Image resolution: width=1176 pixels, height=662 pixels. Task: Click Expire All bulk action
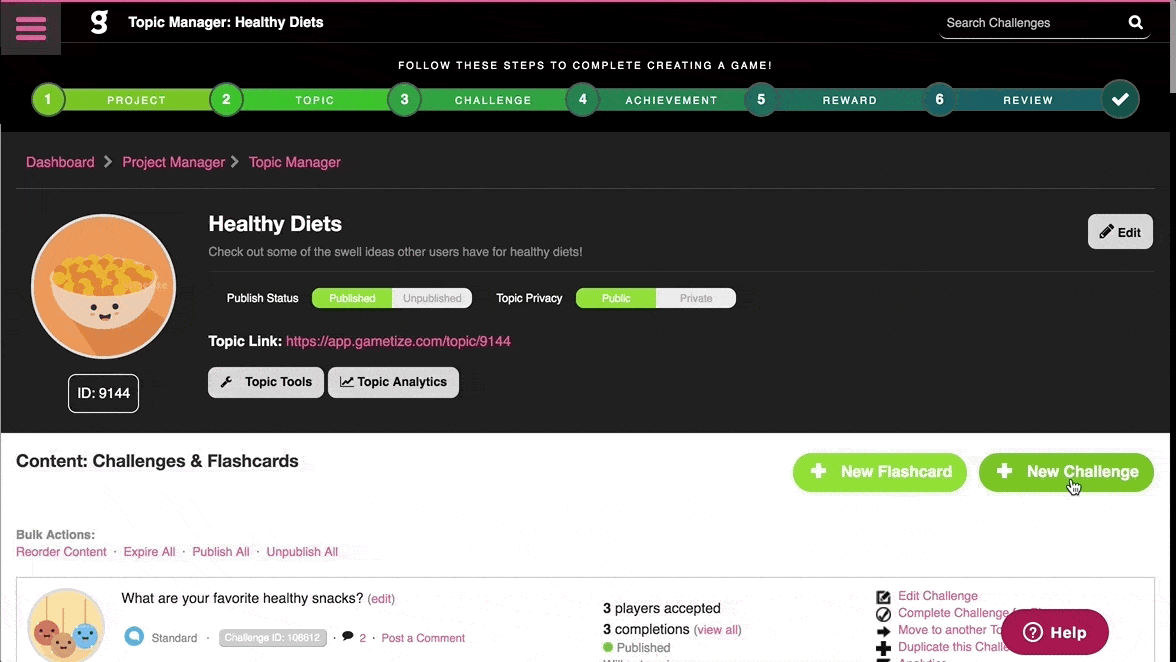click(x=149, y=552)
